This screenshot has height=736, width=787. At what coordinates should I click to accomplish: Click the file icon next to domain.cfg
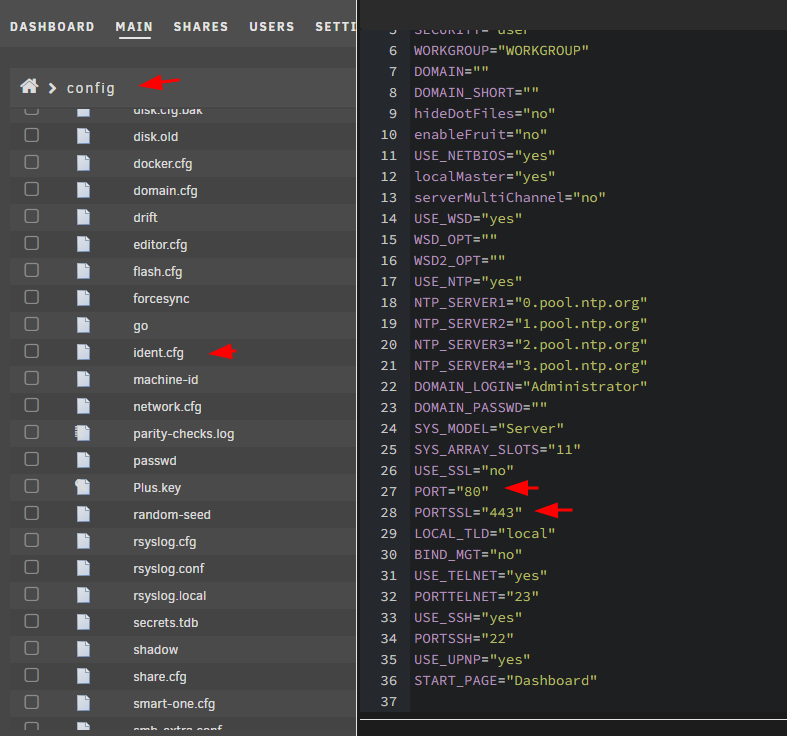point(83,190)
